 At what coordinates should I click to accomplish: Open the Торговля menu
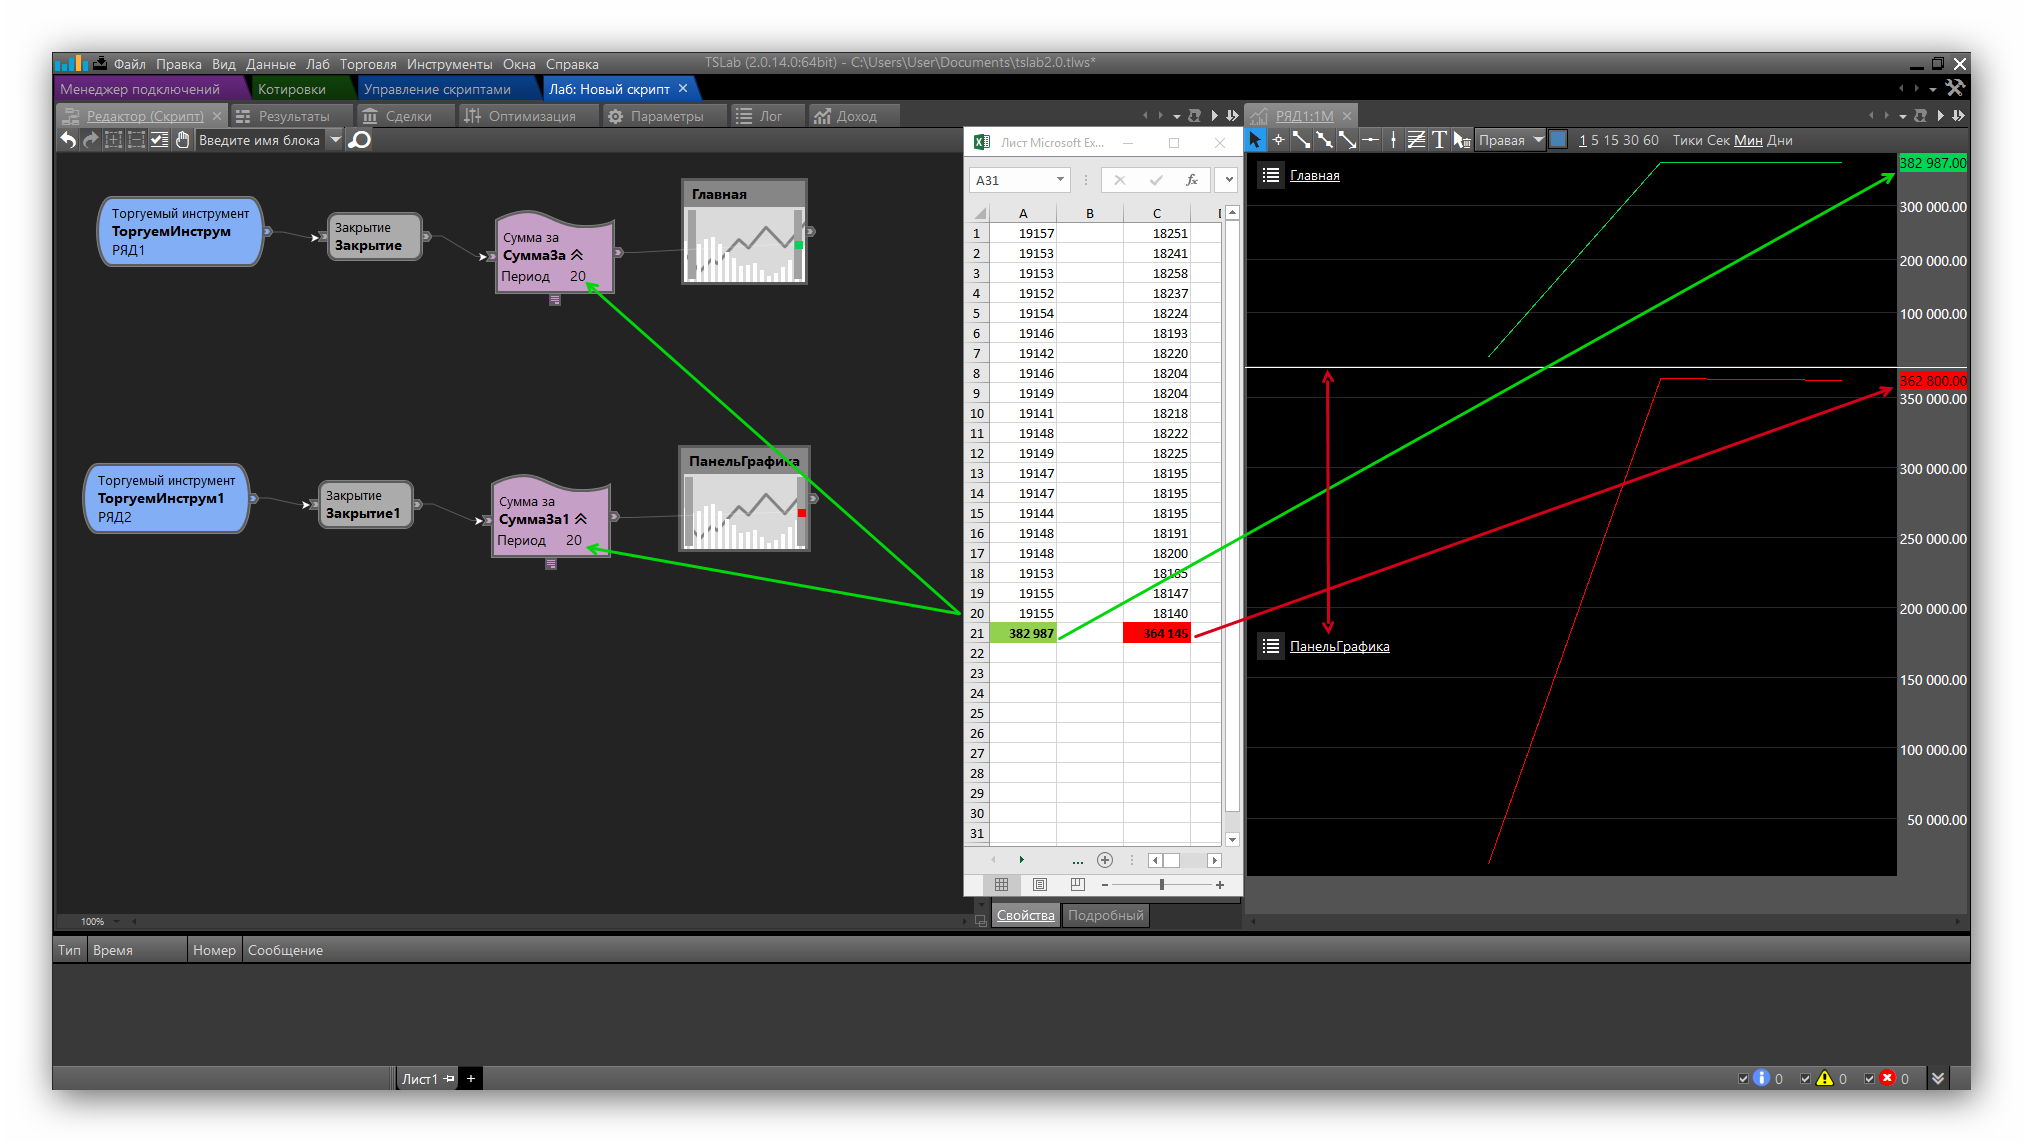click(367, 64)
